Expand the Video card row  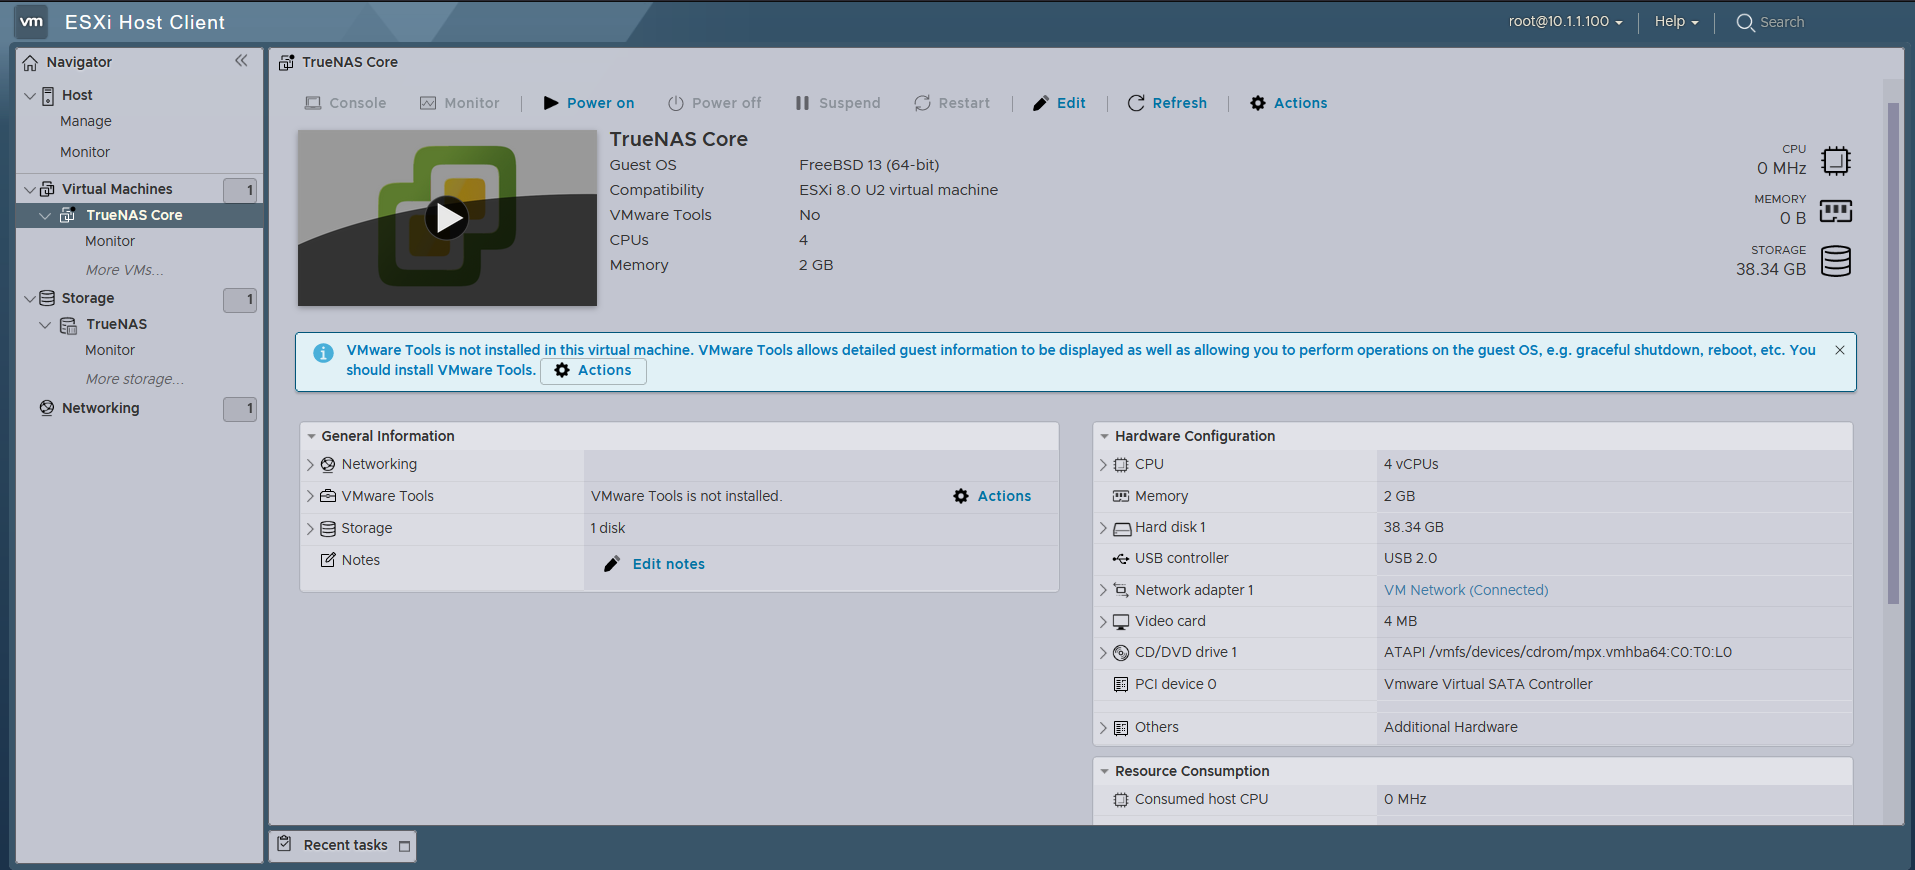[1103, 622]
